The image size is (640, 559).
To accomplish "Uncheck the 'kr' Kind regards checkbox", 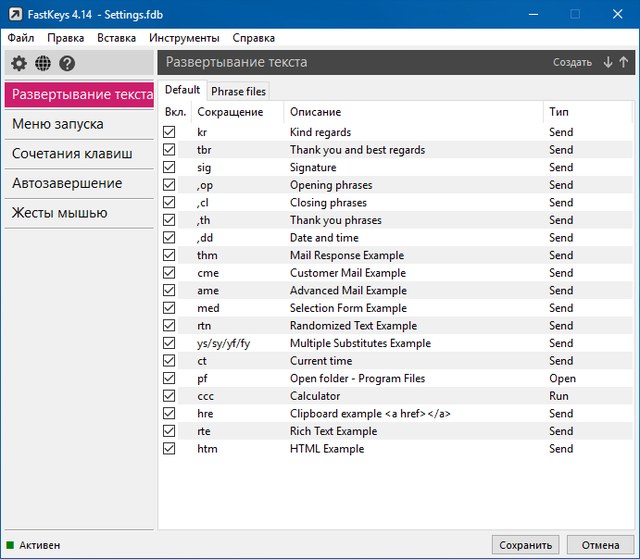I will (x=169, y=132).
